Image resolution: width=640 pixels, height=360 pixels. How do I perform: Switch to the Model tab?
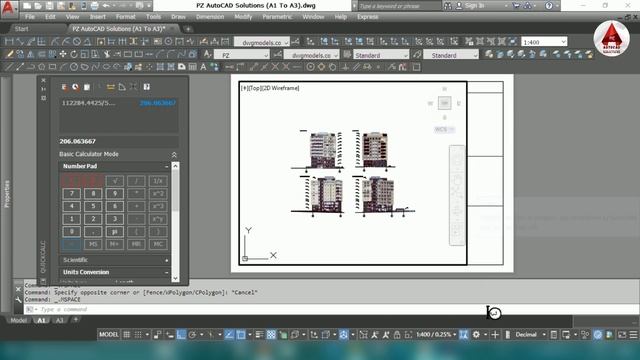18,320
